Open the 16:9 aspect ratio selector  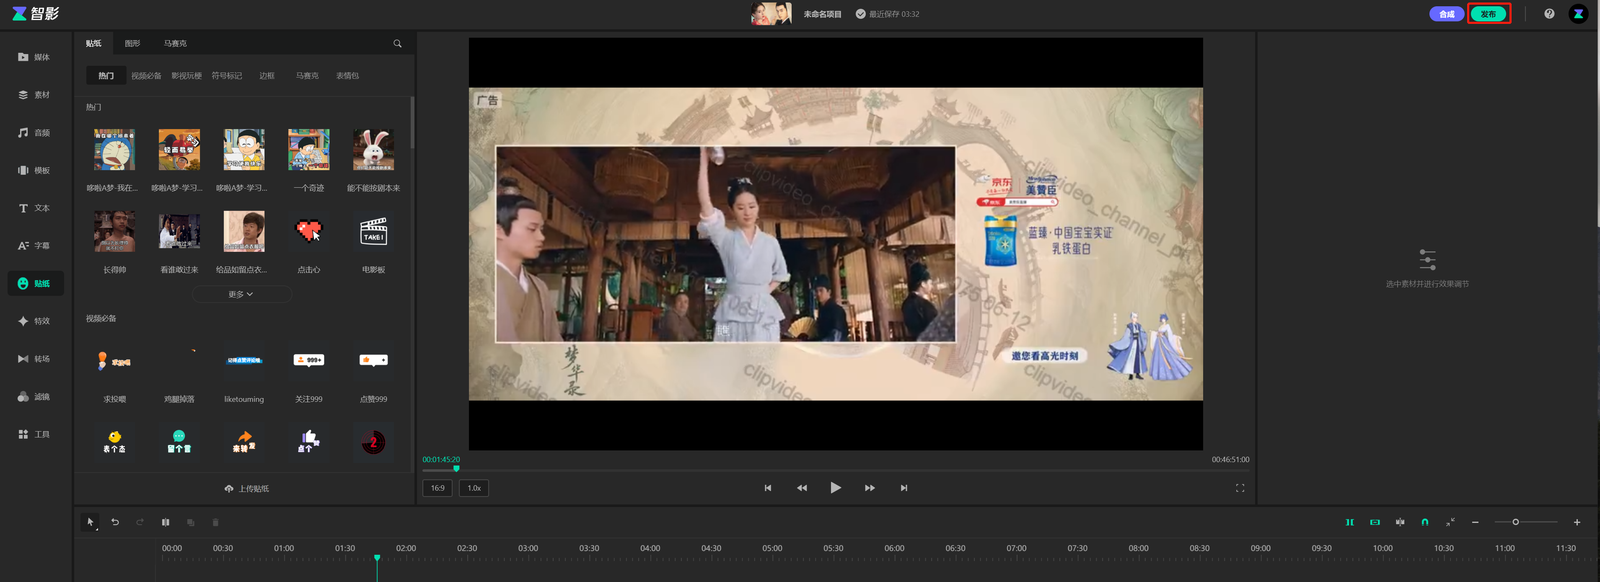(x=438, y=488)
